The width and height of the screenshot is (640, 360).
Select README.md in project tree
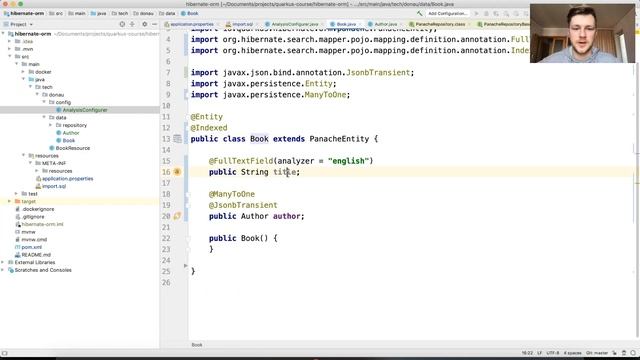pos(36,255)
